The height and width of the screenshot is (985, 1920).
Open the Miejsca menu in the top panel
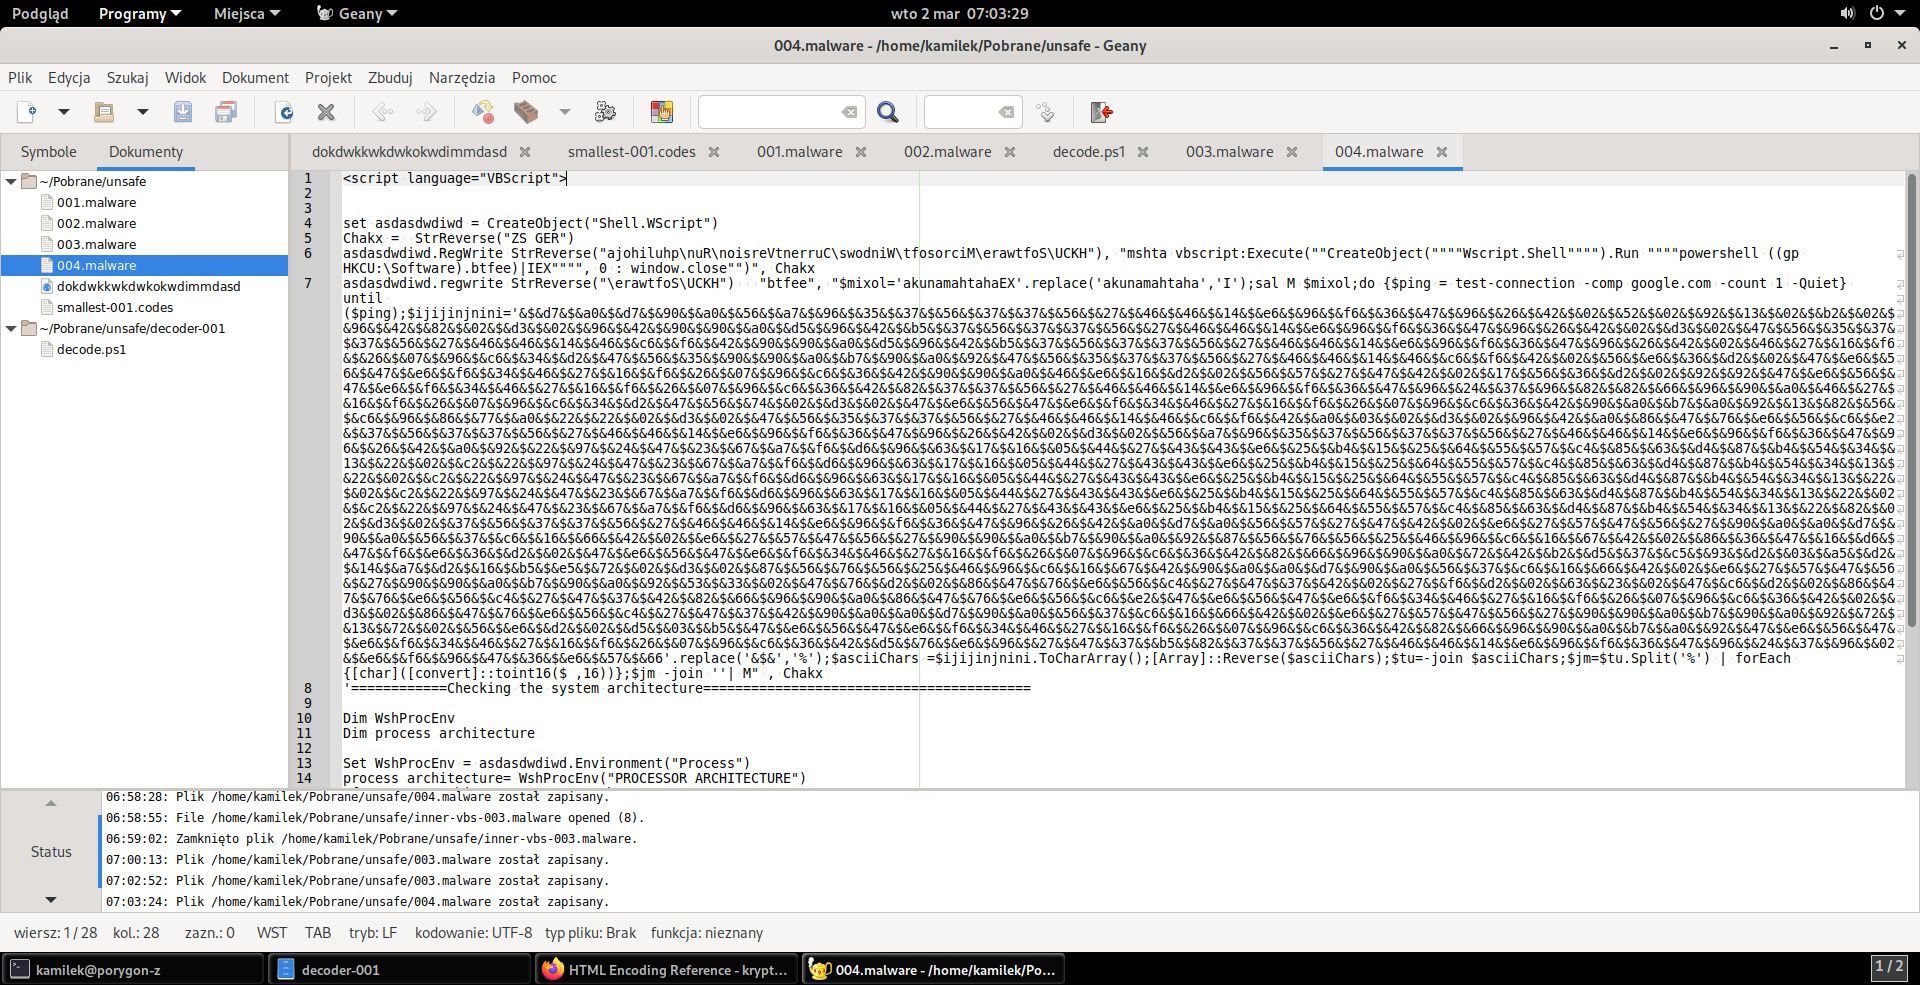[247, 14]
